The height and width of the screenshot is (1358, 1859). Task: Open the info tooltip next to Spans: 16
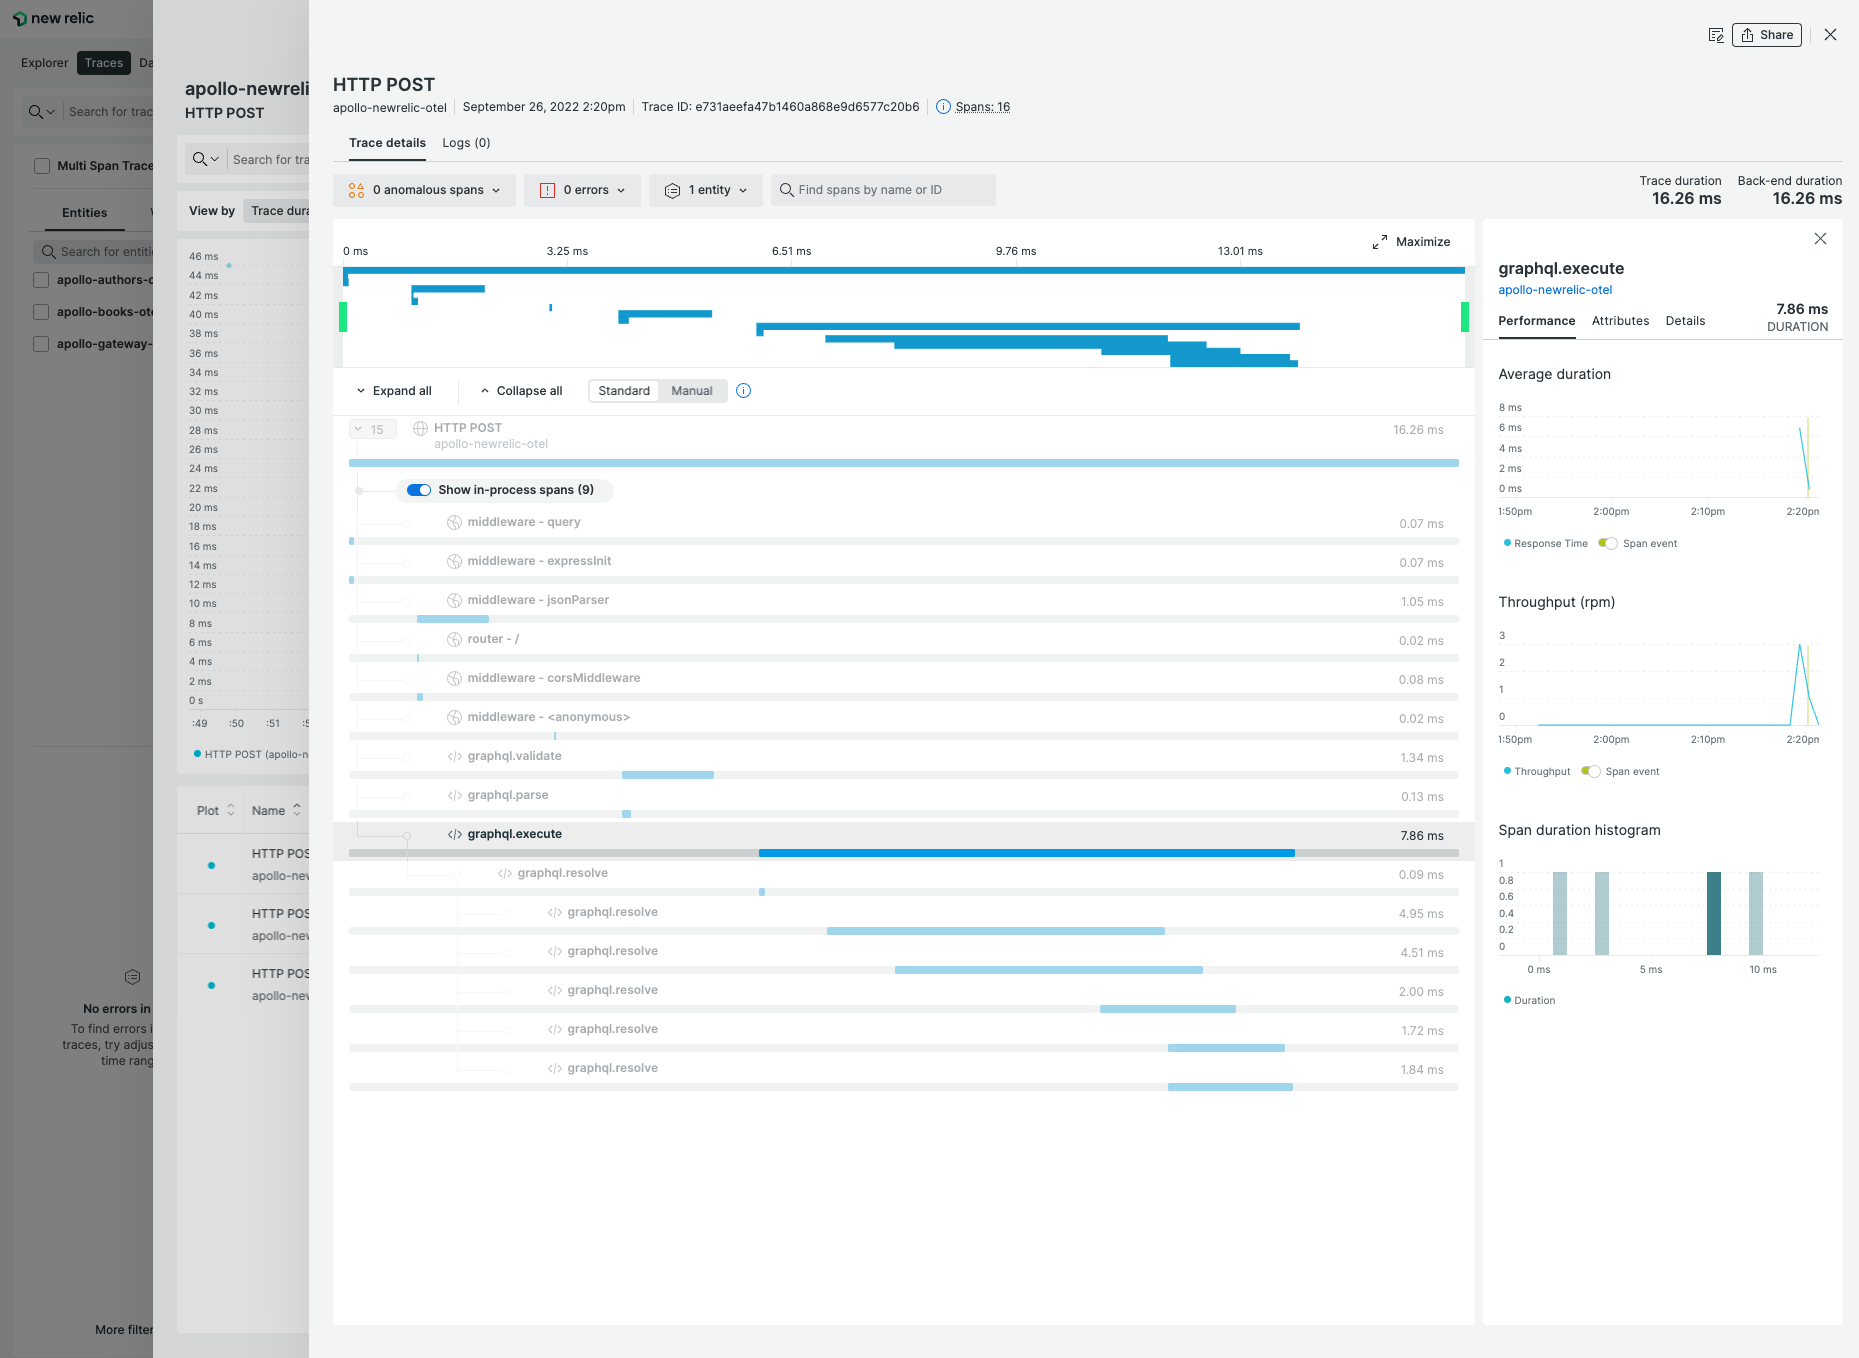coord(943,107)
